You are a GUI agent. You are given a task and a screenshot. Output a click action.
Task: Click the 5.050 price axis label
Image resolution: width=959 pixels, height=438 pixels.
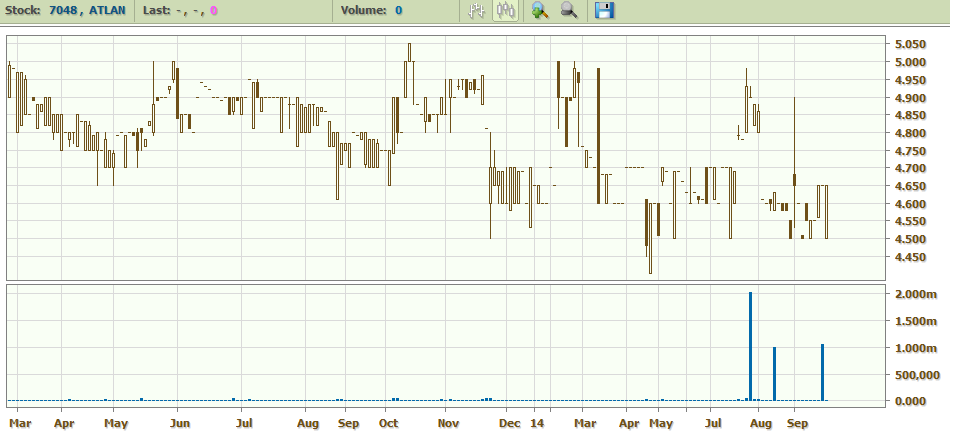click(x=910, y=44)
